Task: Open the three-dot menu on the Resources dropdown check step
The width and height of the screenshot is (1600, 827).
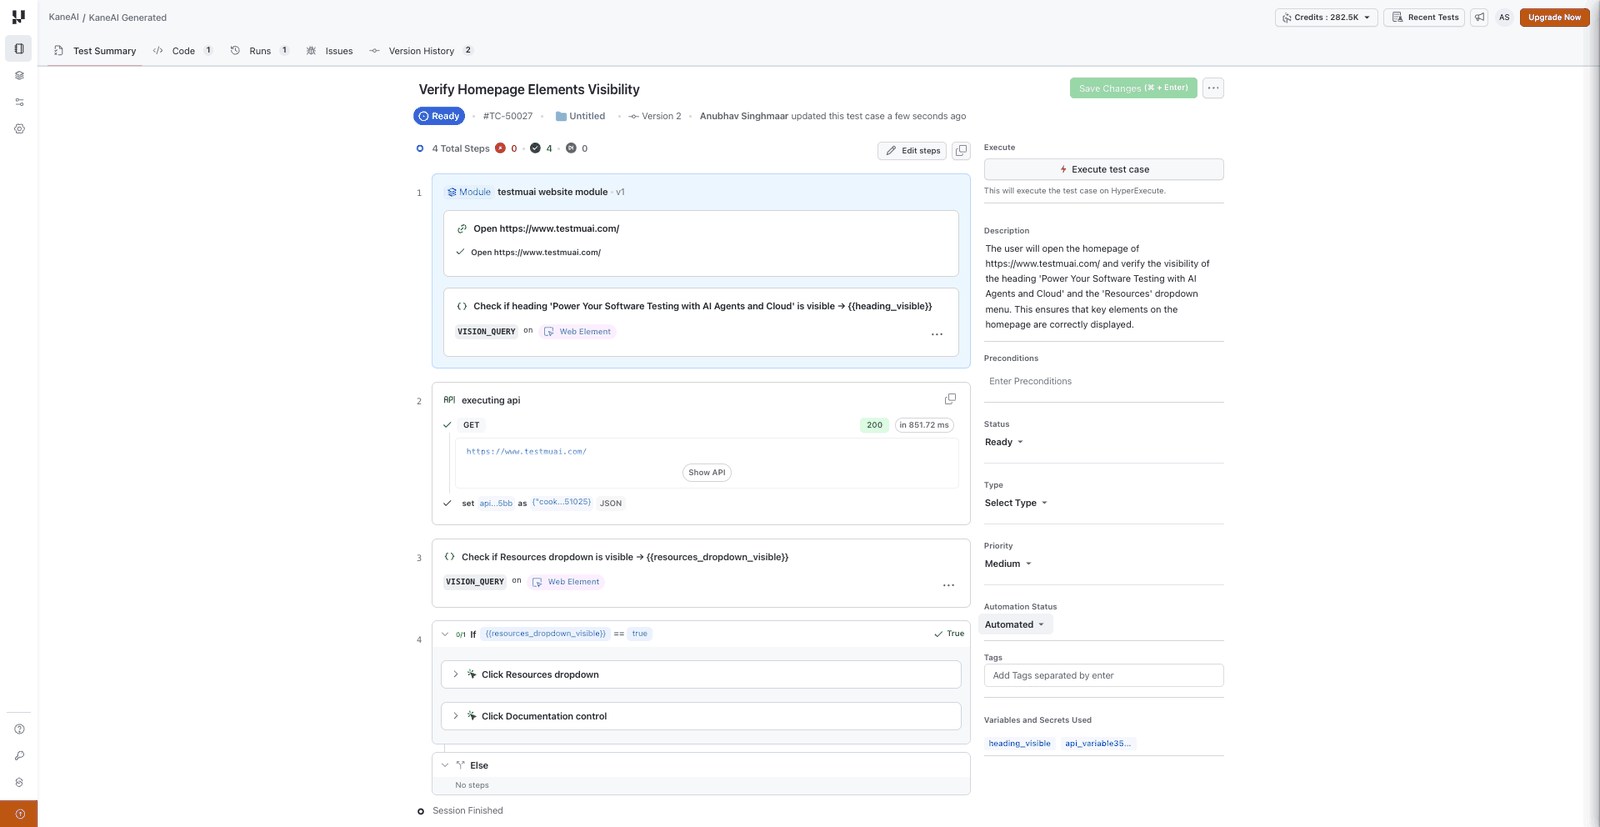Action: (949, 585)
